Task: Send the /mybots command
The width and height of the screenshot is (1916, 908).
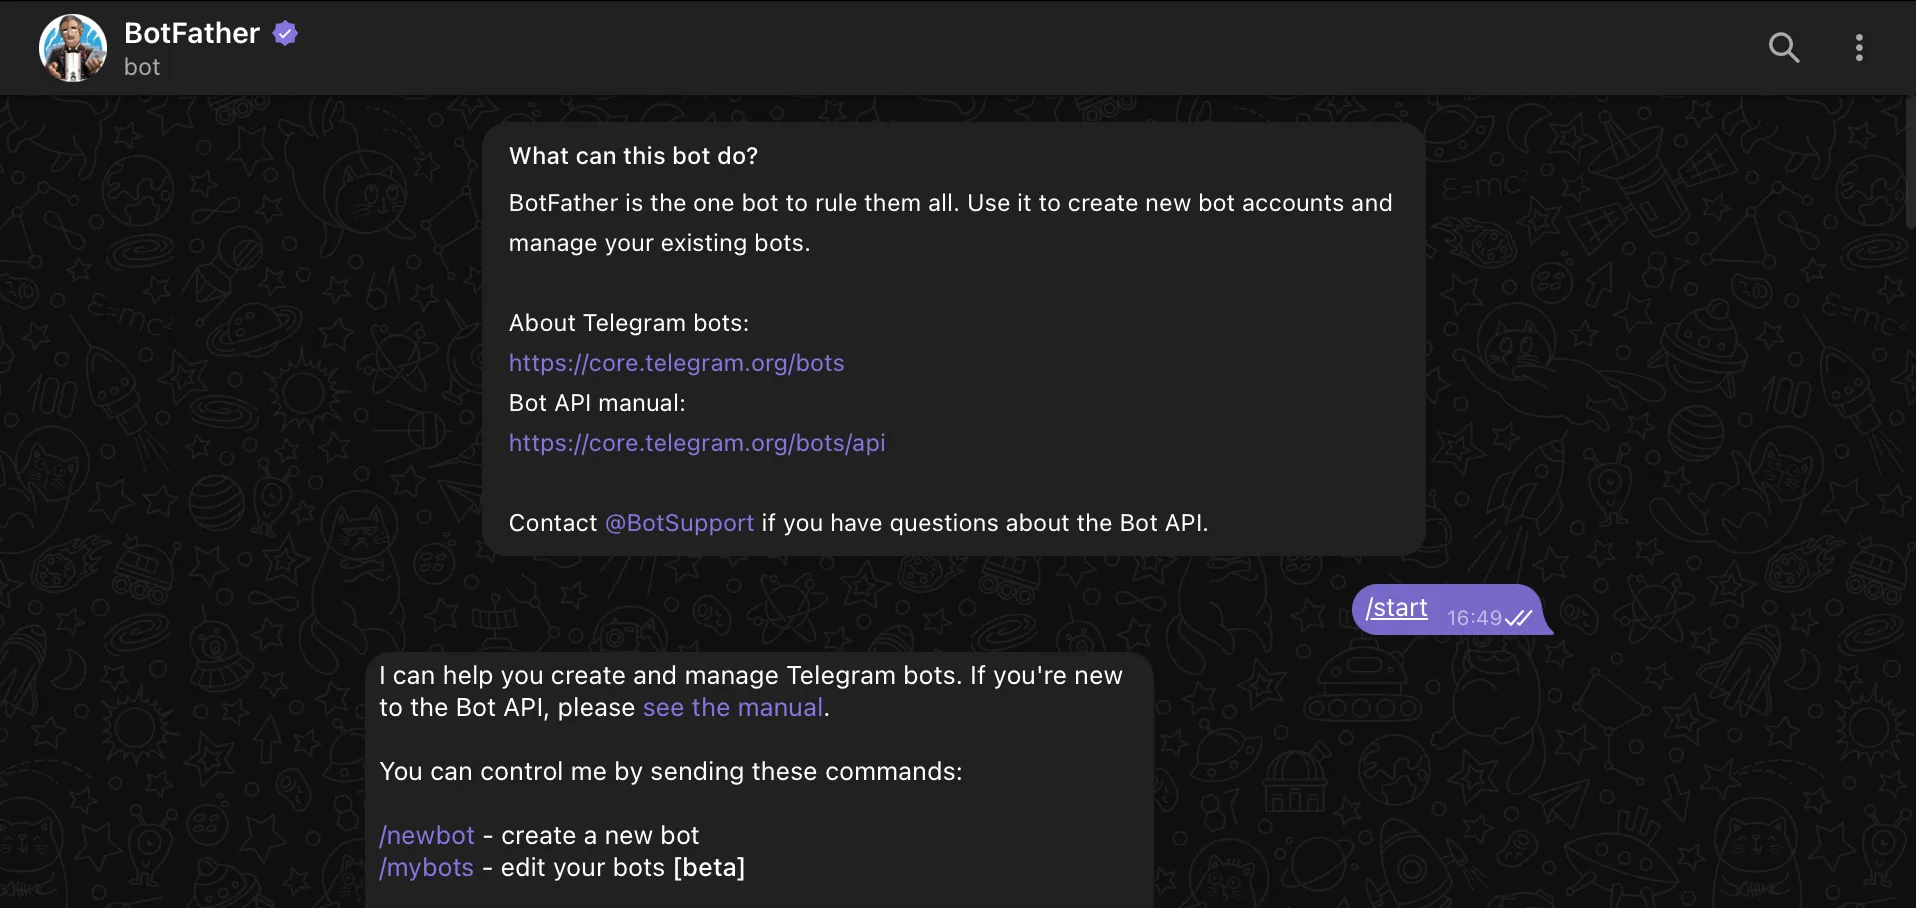Action: pyautogui.click(x=426, y=867)
